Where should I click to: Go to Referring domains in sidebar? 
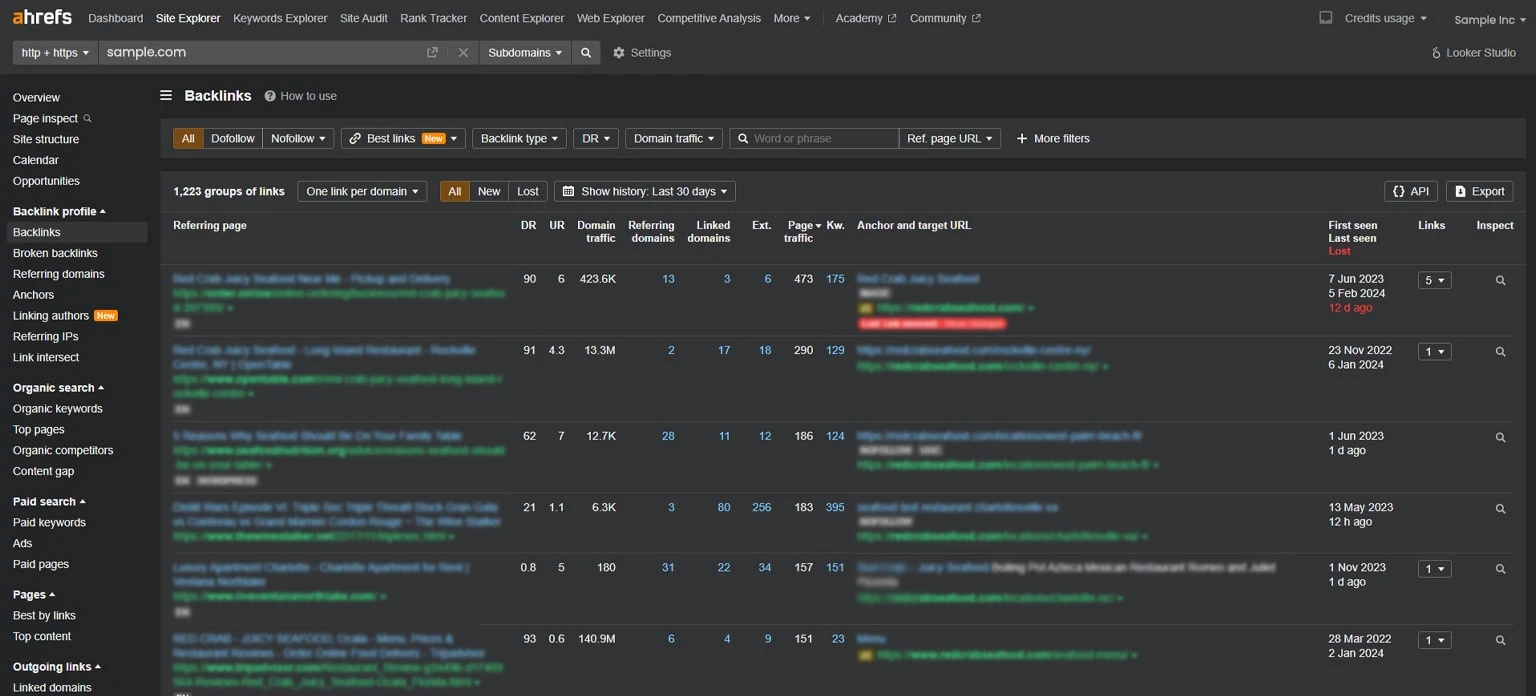tap(59, 274)
